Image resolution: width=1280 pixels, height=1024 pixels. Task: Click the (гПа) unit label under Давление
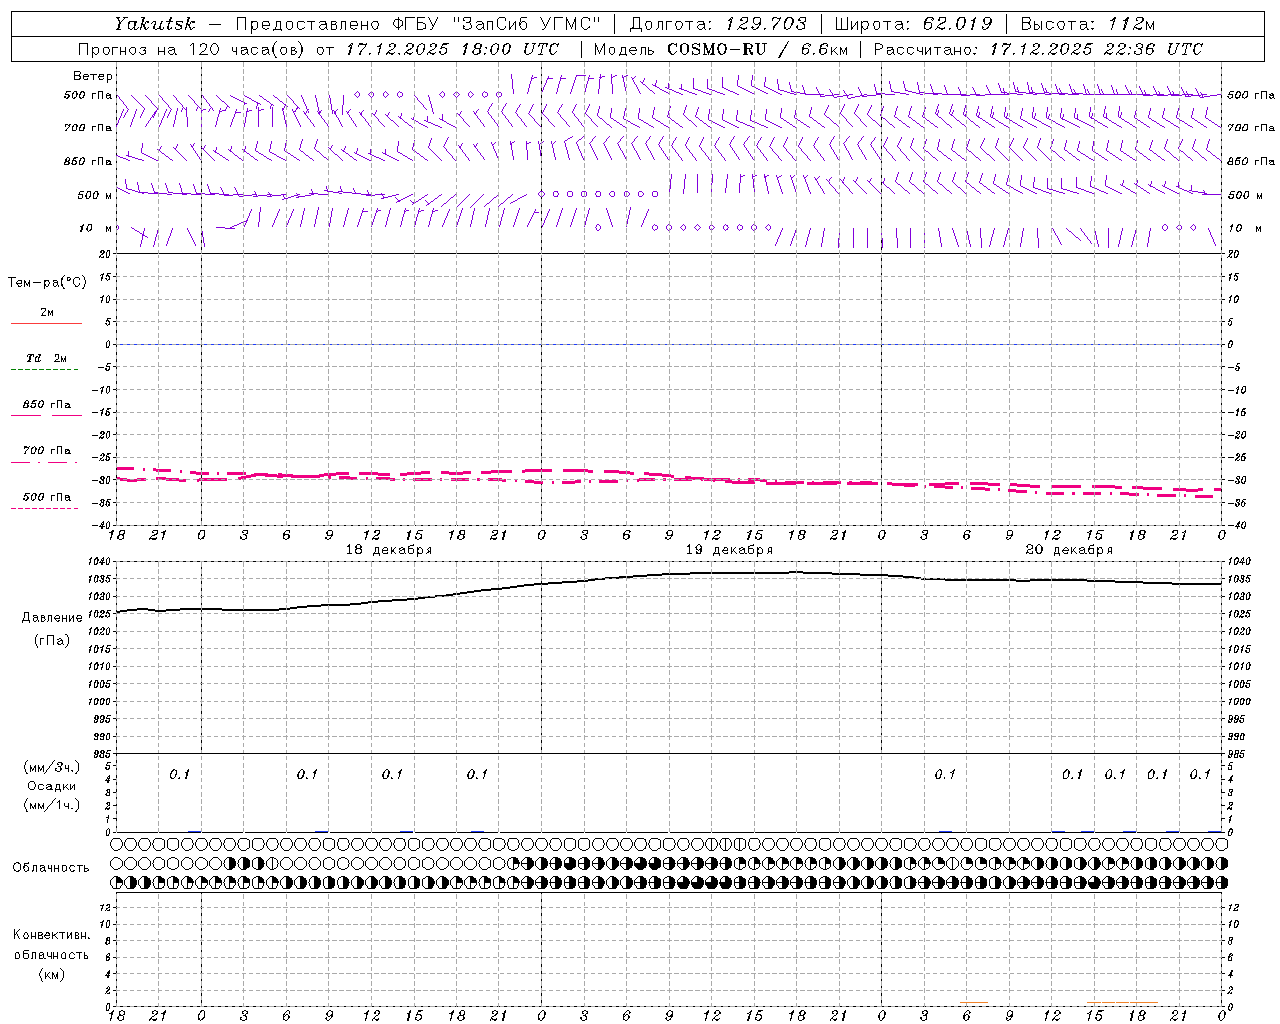coord(51,640)
